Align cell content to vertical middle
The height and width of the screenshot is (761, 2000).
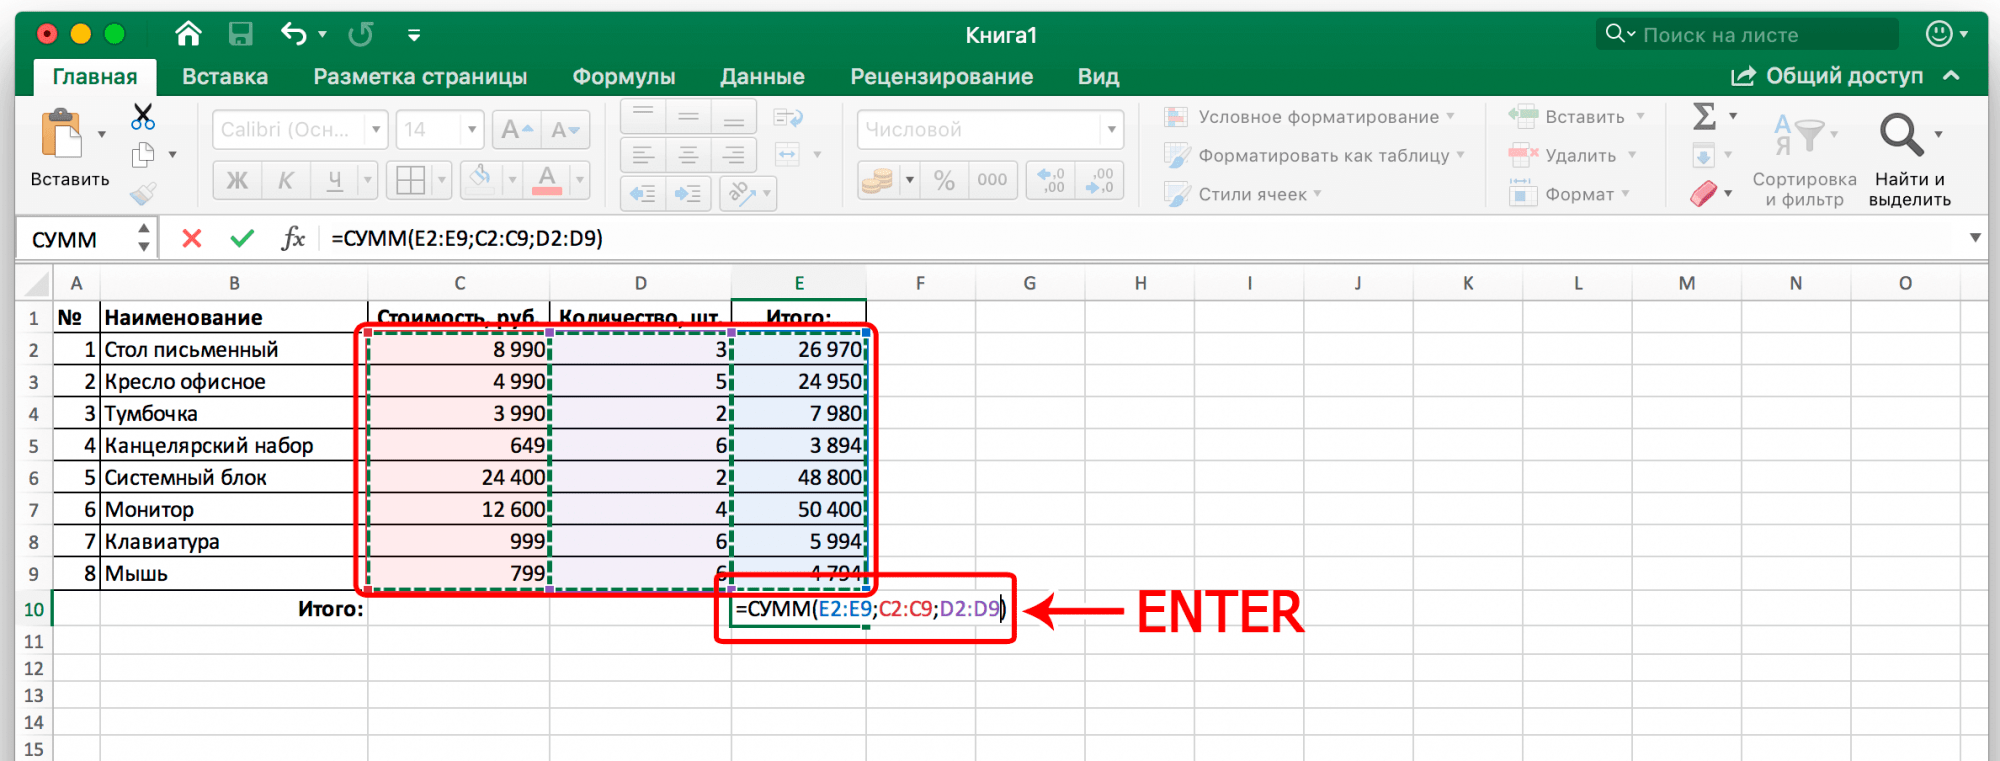click(689, 117)
